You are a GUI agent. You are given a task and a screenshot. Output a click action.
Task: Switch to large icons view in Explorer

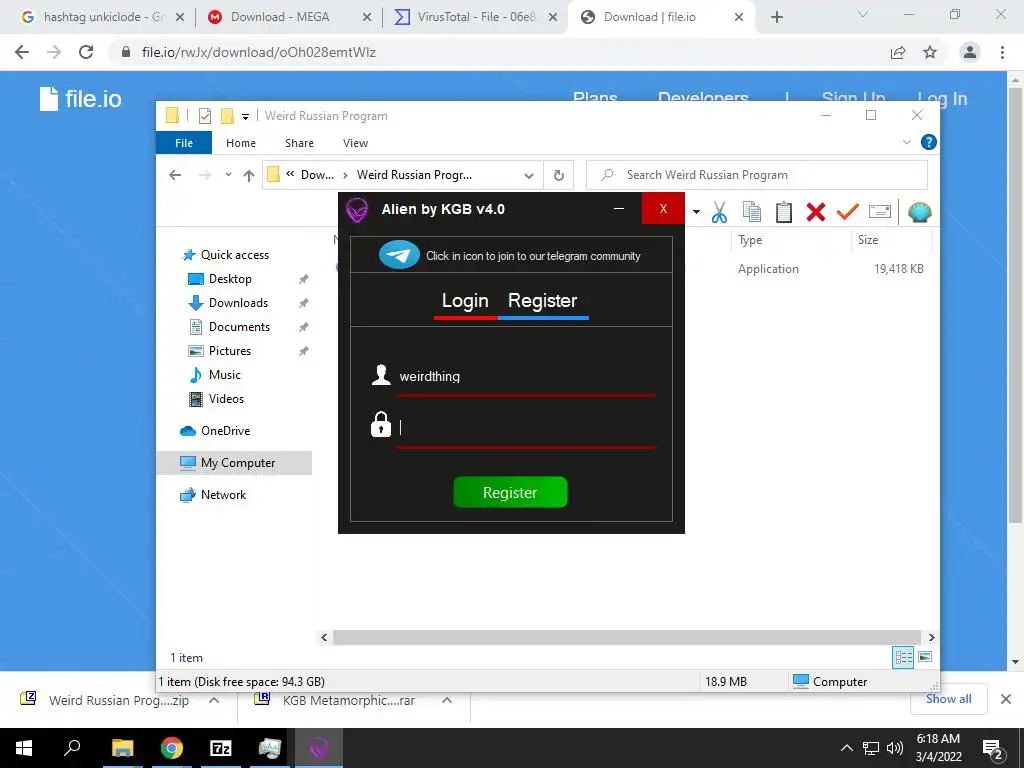(925, 657)
